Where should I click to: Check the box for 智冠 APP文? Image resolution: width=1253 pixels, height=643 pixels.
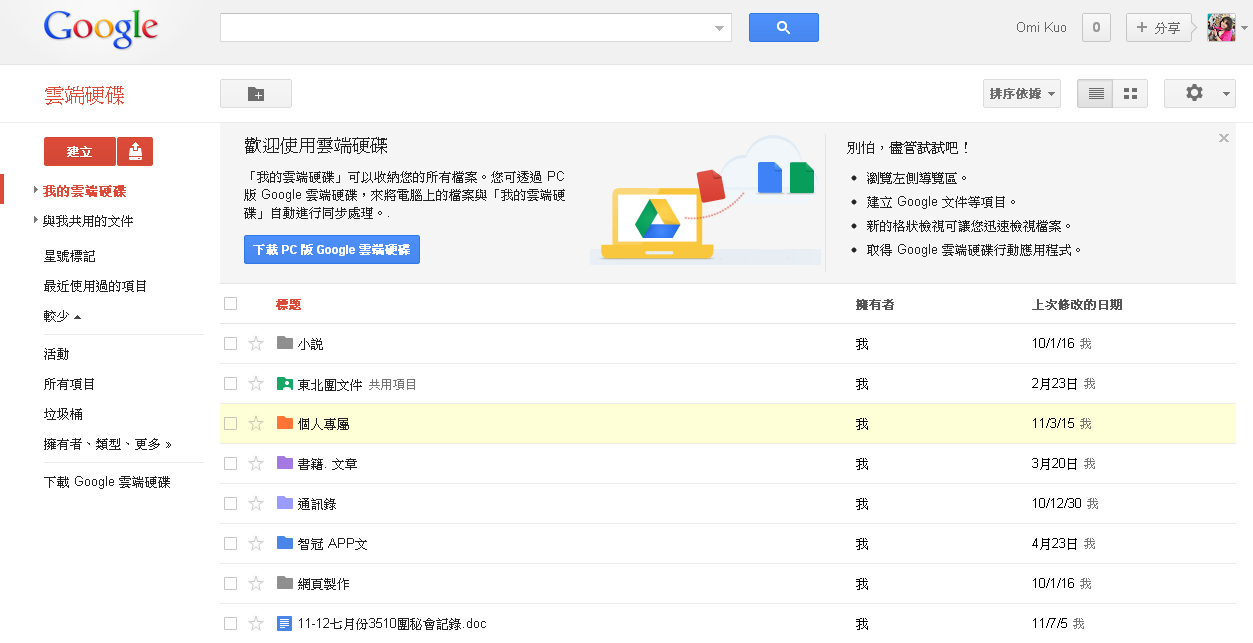(x=231, y=544)
